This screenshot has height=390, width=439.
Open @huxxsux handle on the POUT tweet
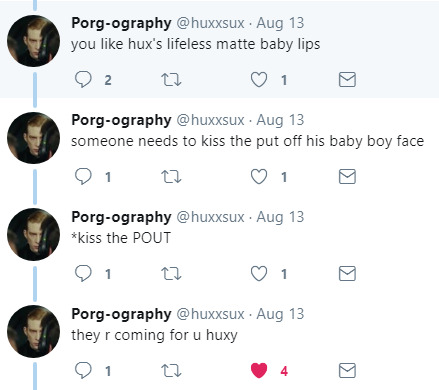[210, 217]
